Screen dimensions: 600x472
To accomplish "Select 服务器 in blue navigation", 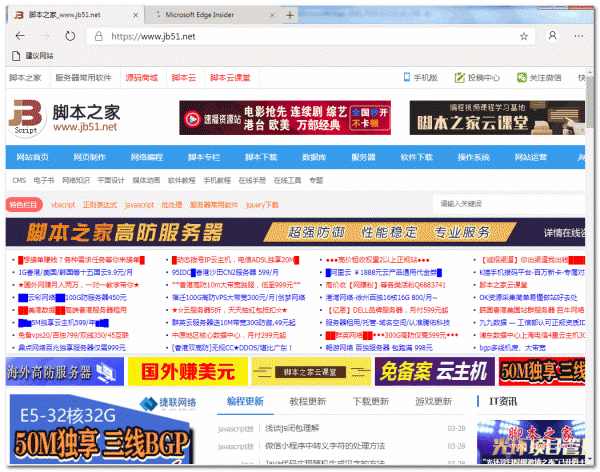I will point(363,157).
